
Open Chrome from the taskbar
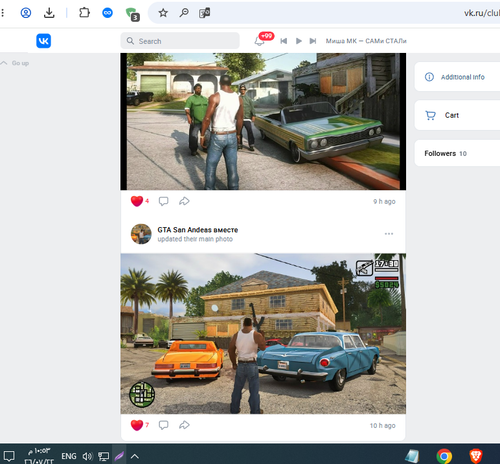(x=444, y=456)
